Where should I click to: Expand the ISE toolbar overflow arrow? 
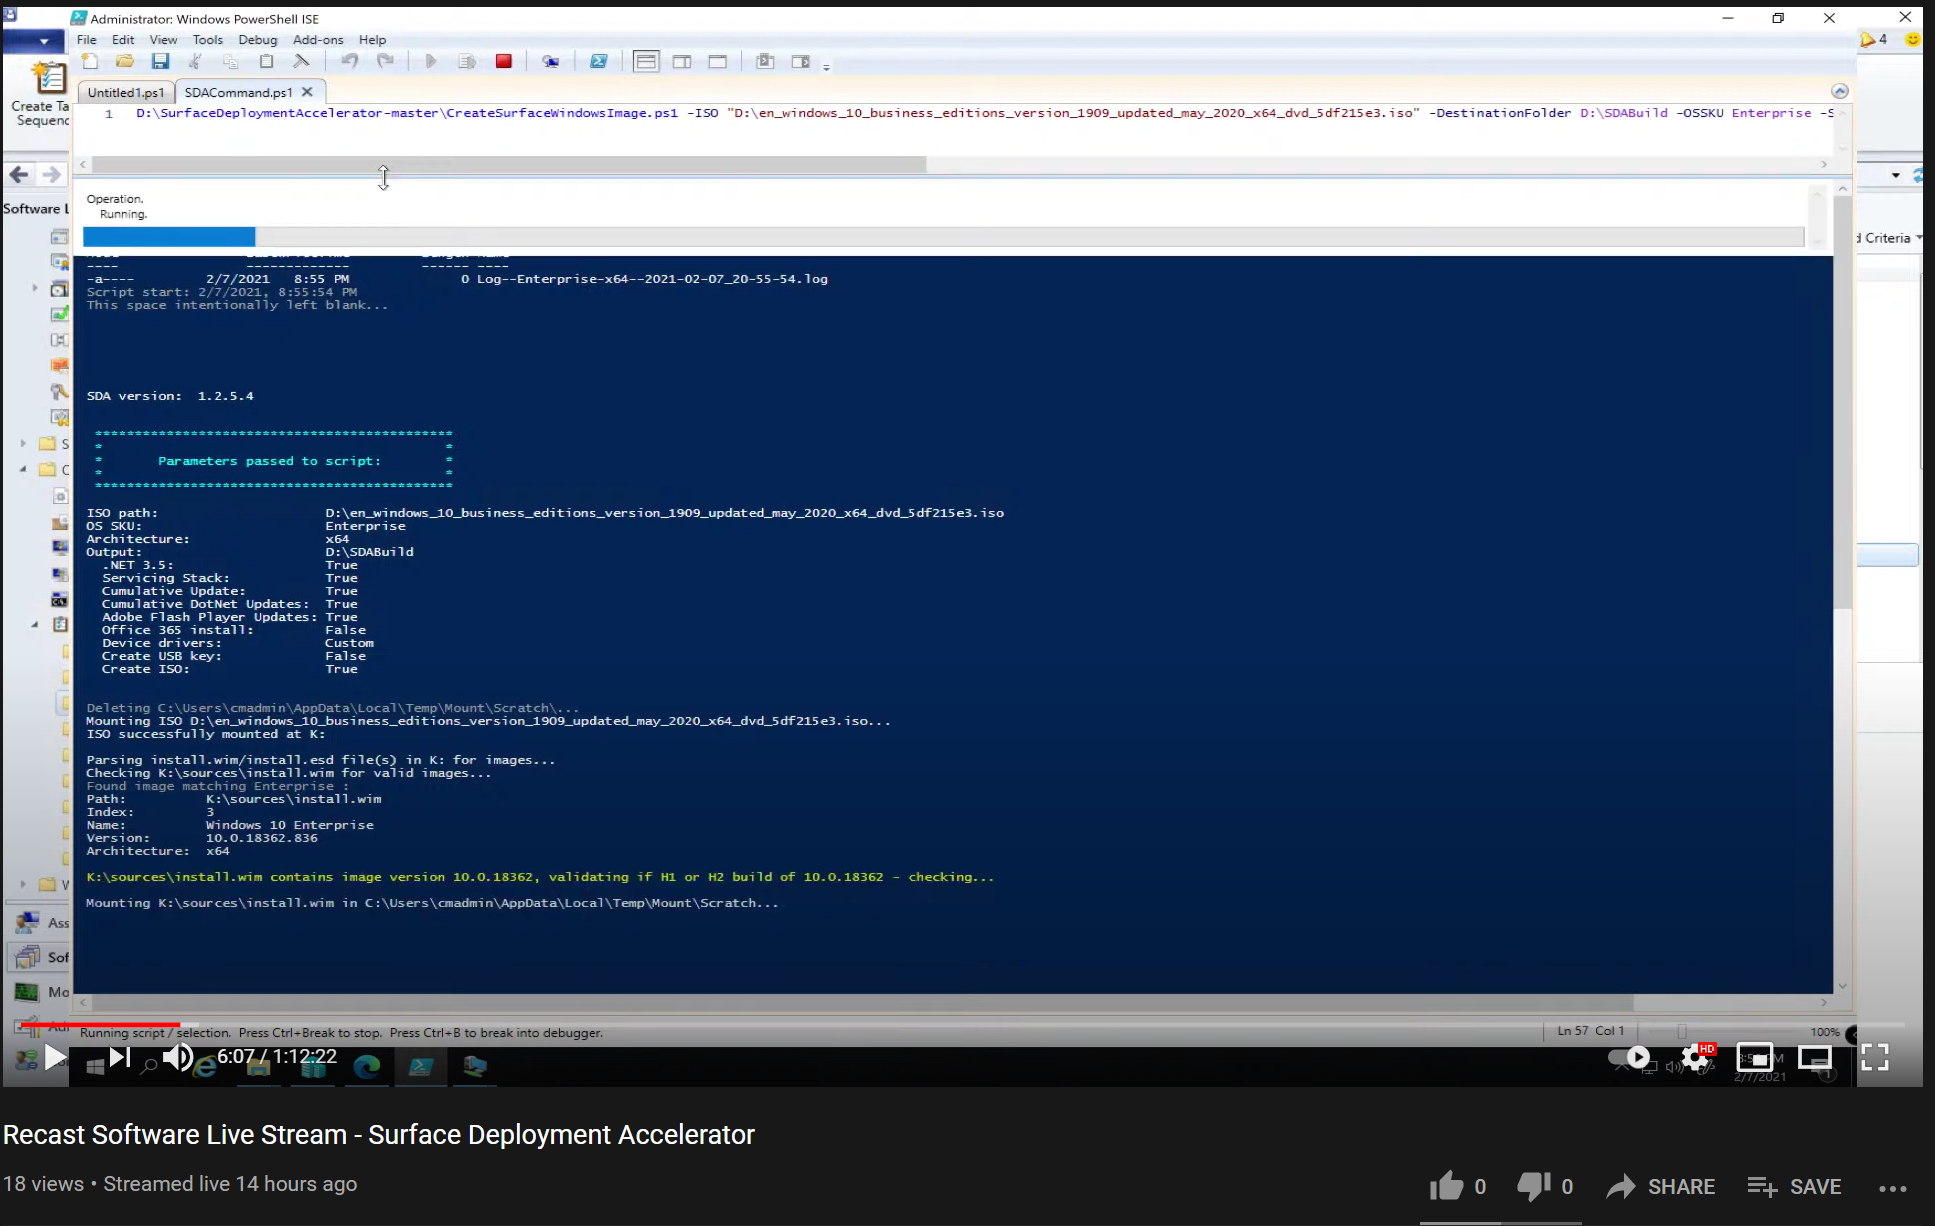point(826,67)
